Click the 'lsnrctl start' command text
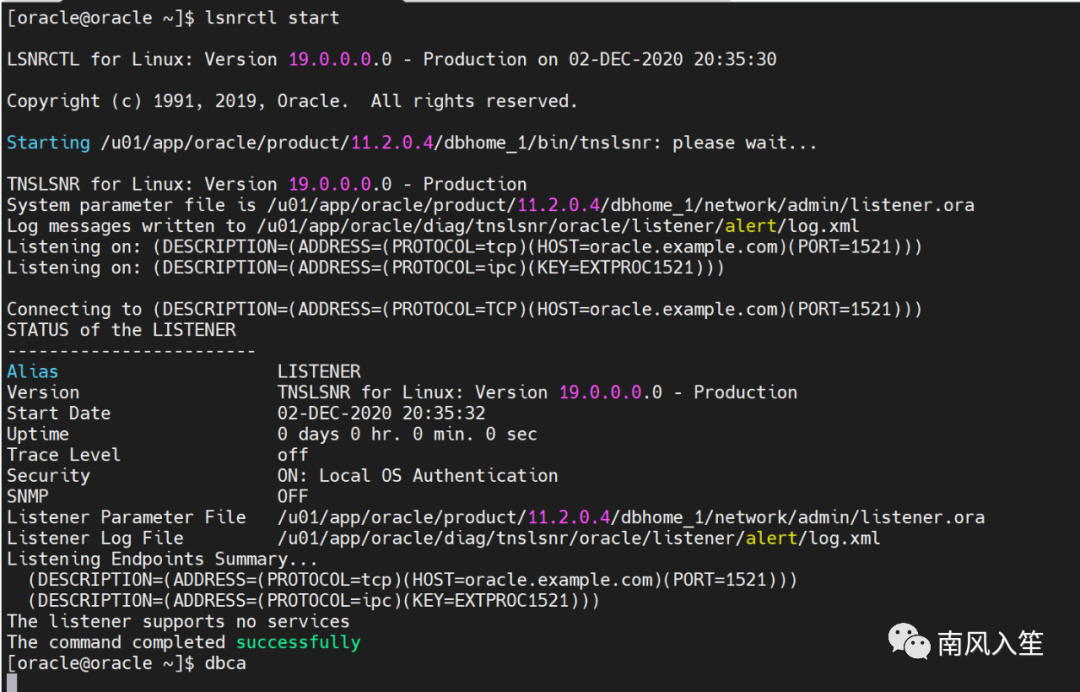Image resolution: width=1080 pixels, height=692 pixels. coord(272,17)
